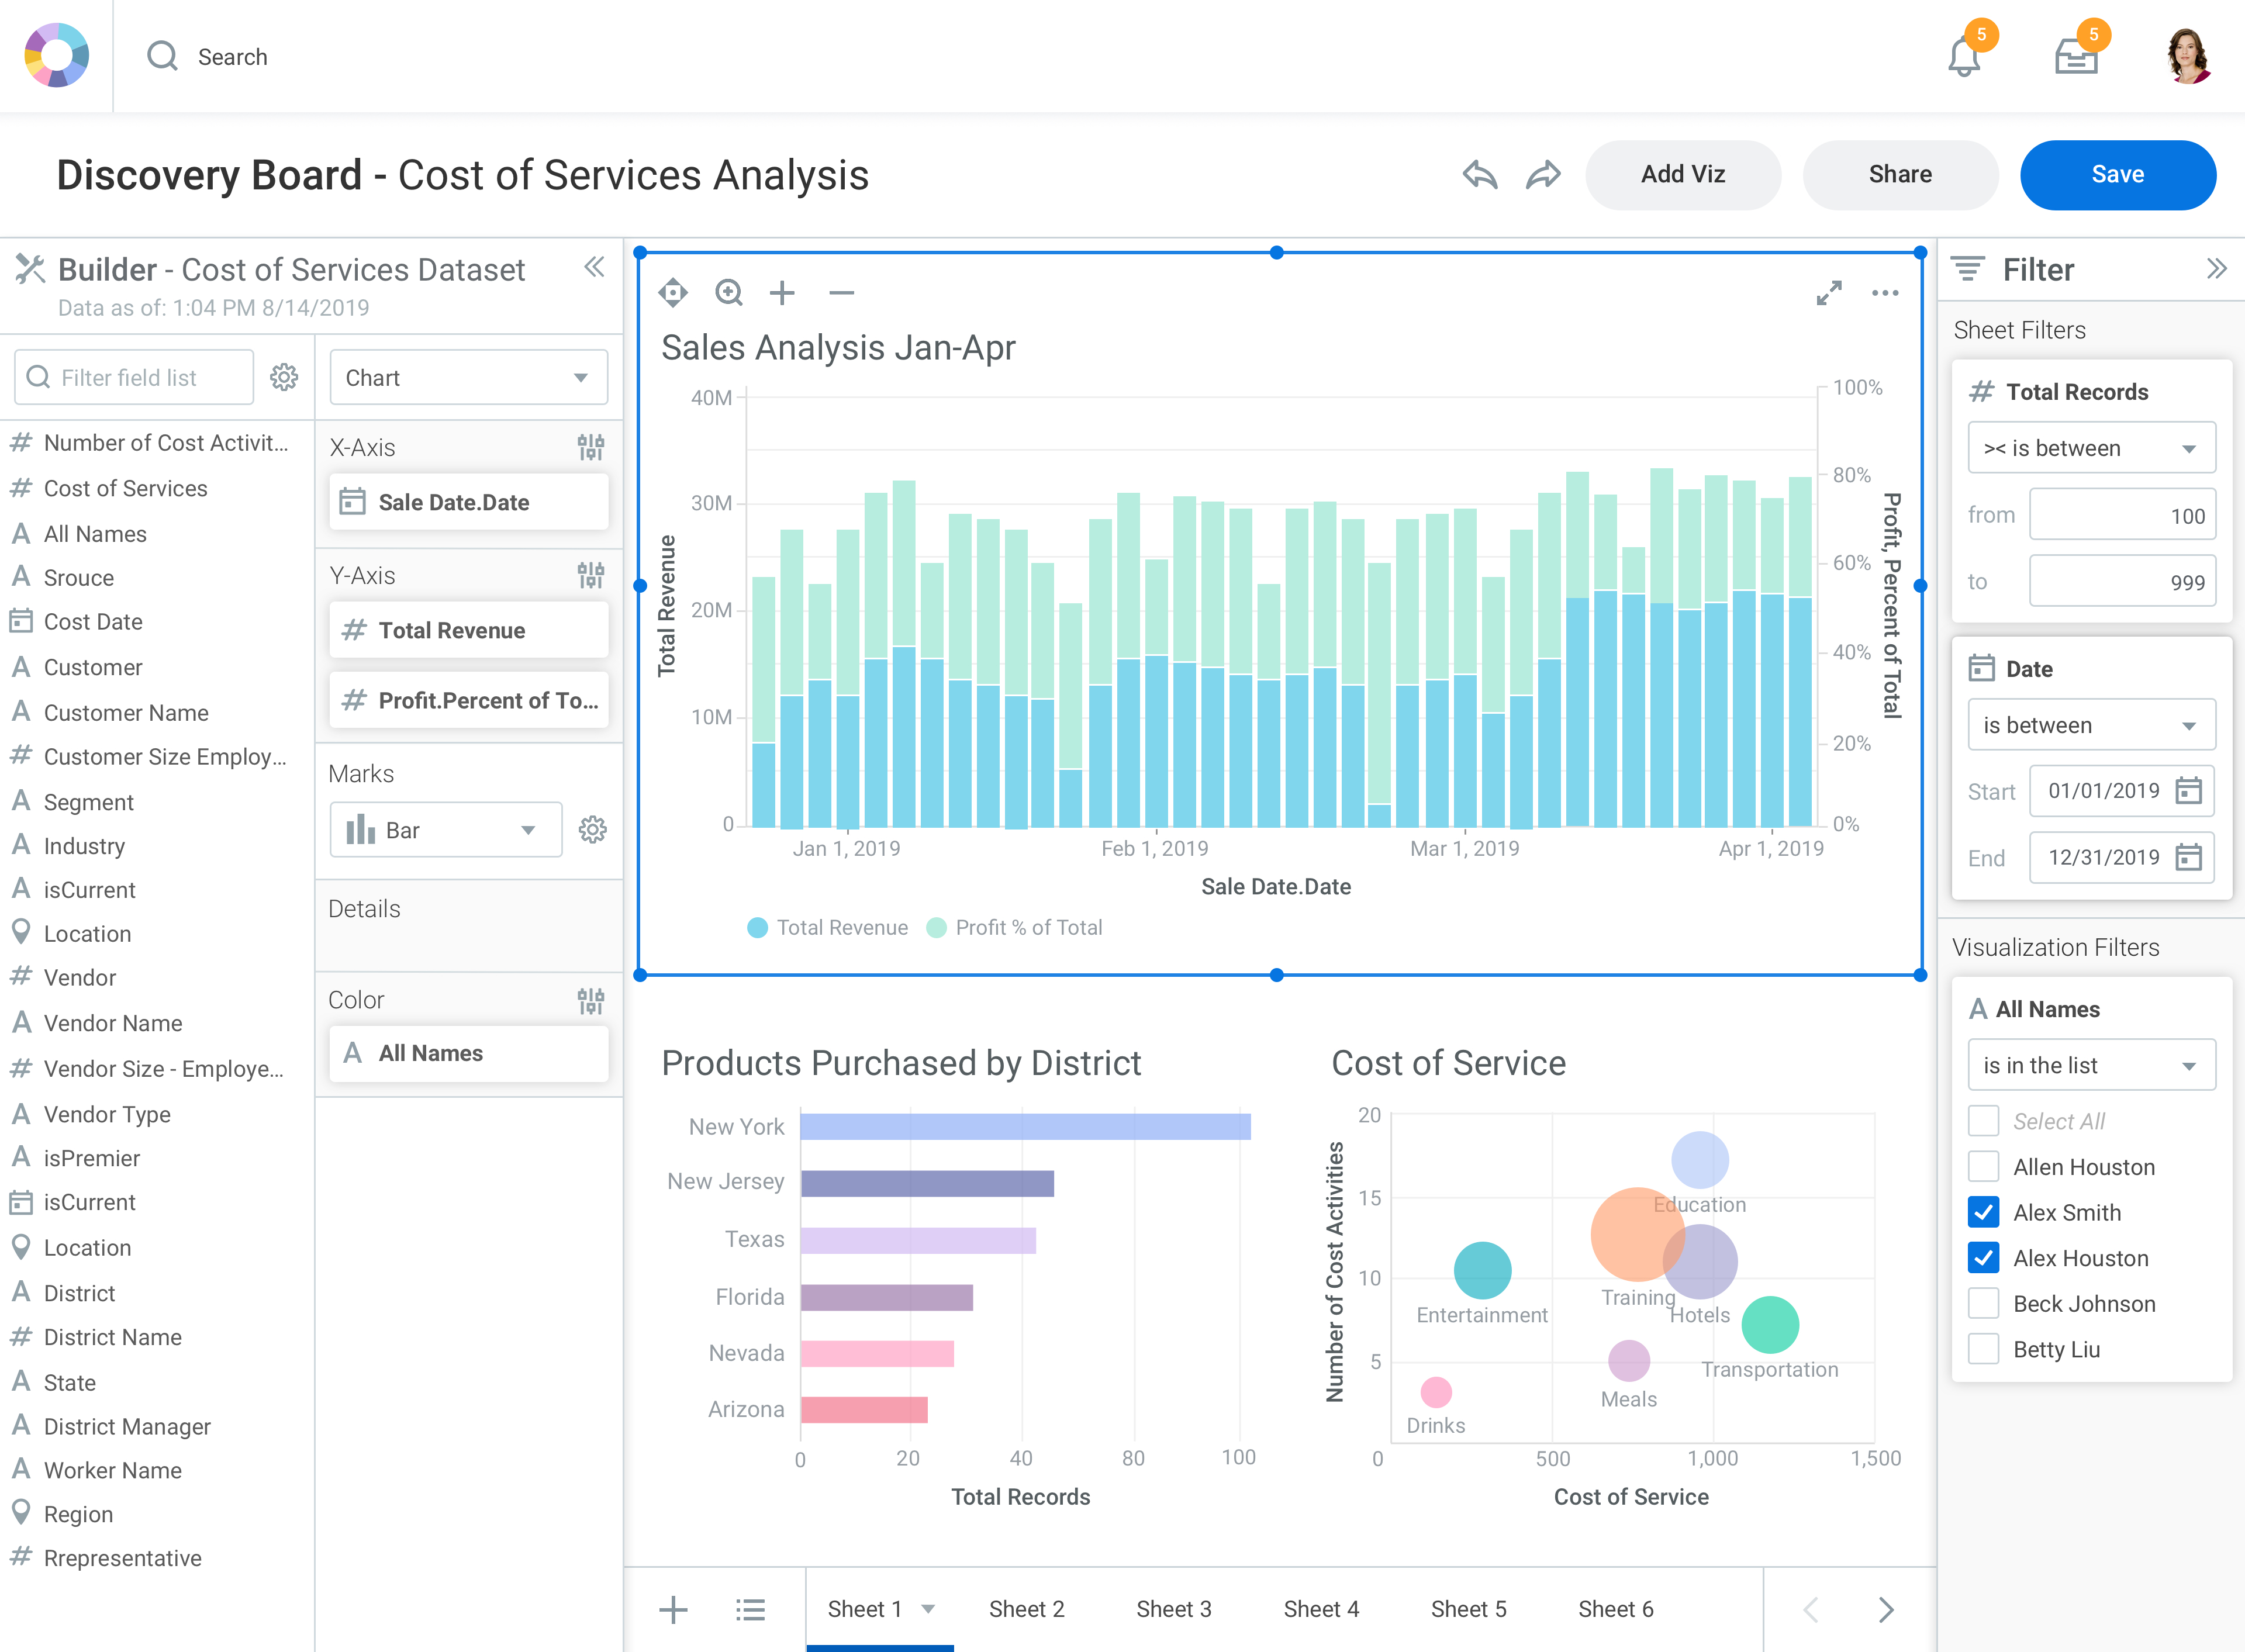Viewport: 2245px width, 1652px height.
Task: Open the Chart type dropdown
Action: (x=468, y=378)
